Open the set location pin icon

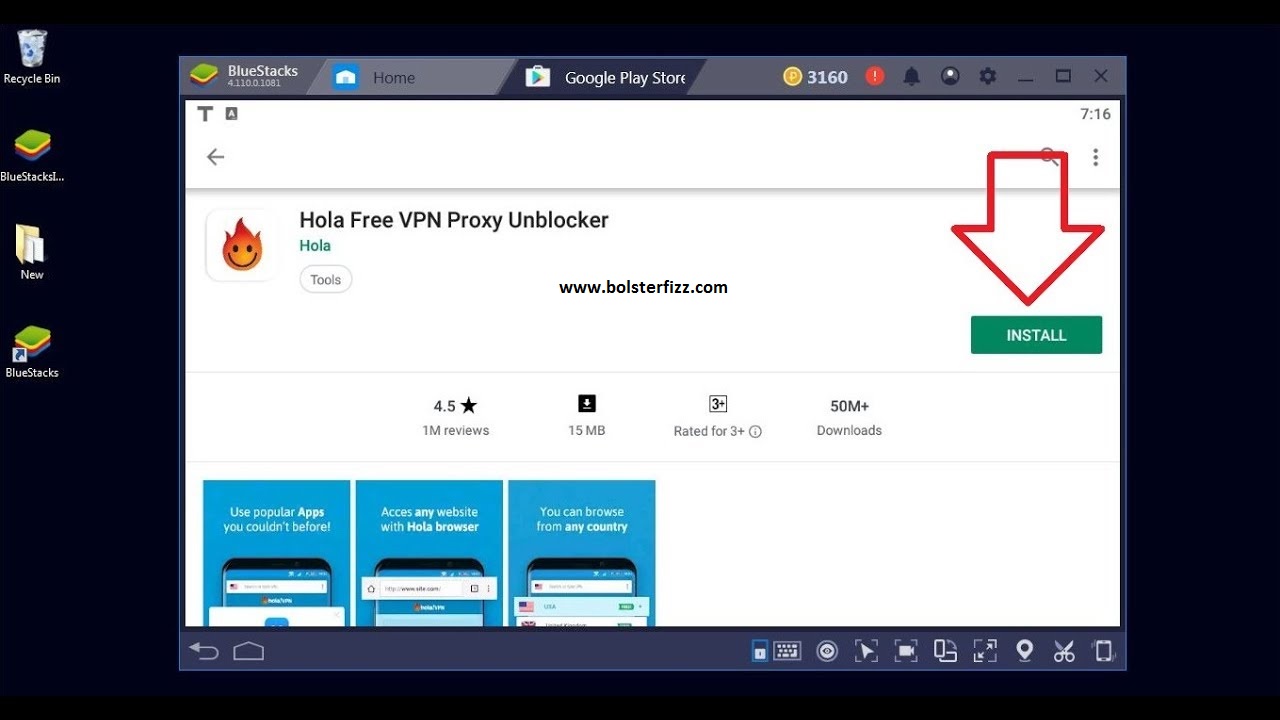(x=1024, y=651)
